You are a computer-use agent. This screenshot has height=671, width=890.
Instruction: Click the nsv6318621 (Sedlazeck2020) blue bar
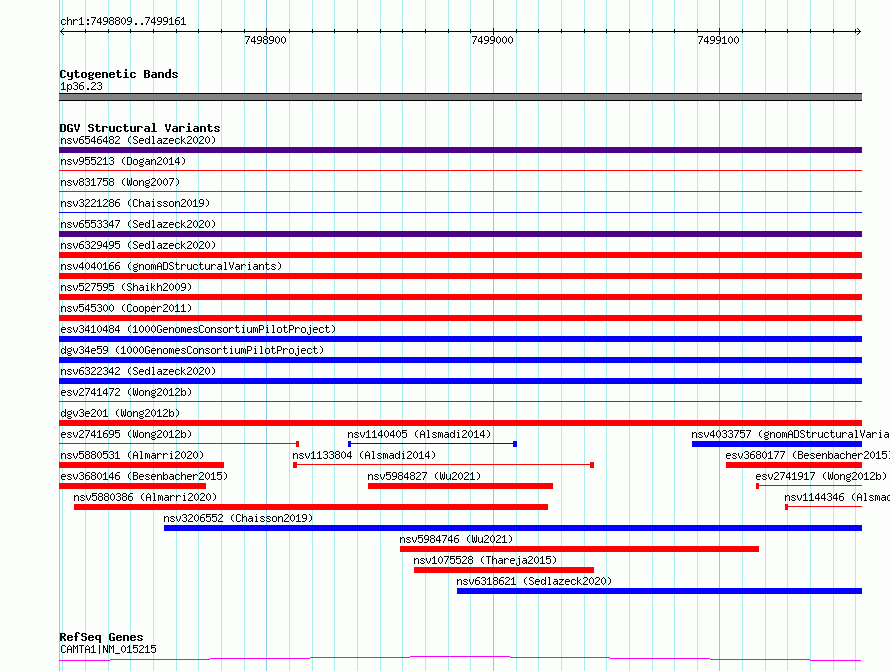point(660,591)
